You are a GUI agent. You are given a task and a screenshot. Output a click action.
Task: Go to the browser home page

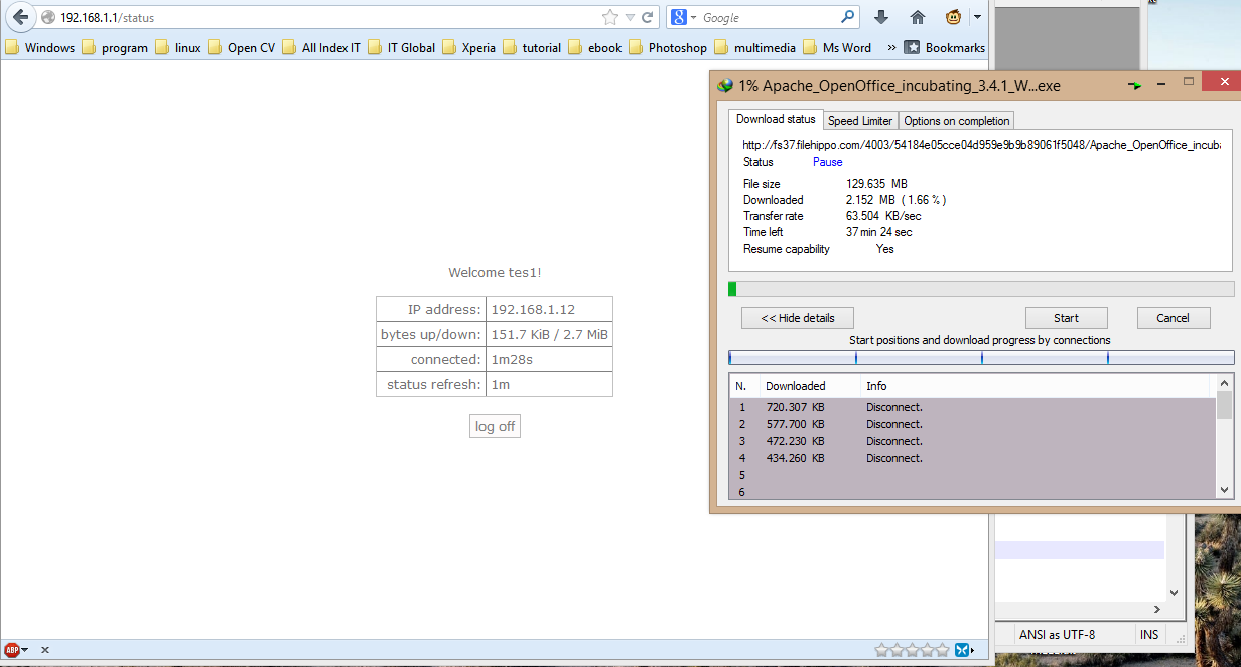918,17
